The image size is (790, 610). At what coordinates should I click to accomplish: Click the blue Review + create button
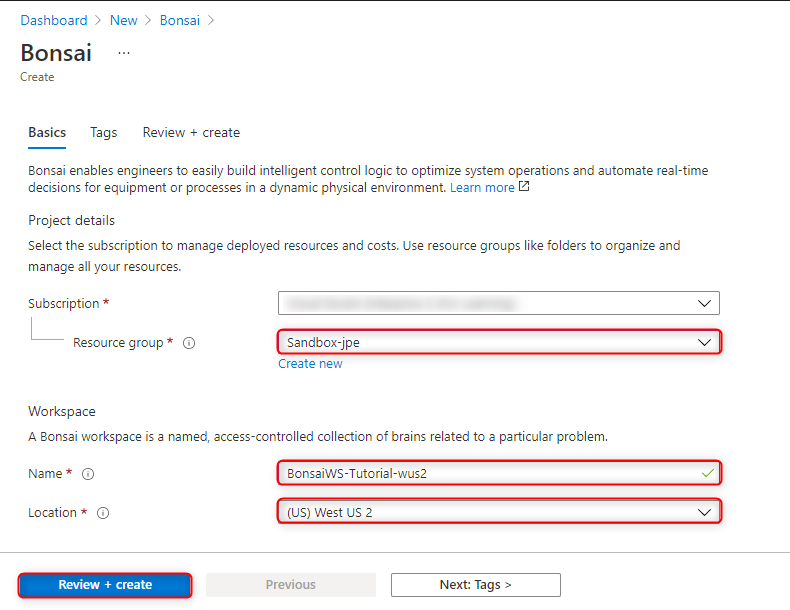pos(105,585)
